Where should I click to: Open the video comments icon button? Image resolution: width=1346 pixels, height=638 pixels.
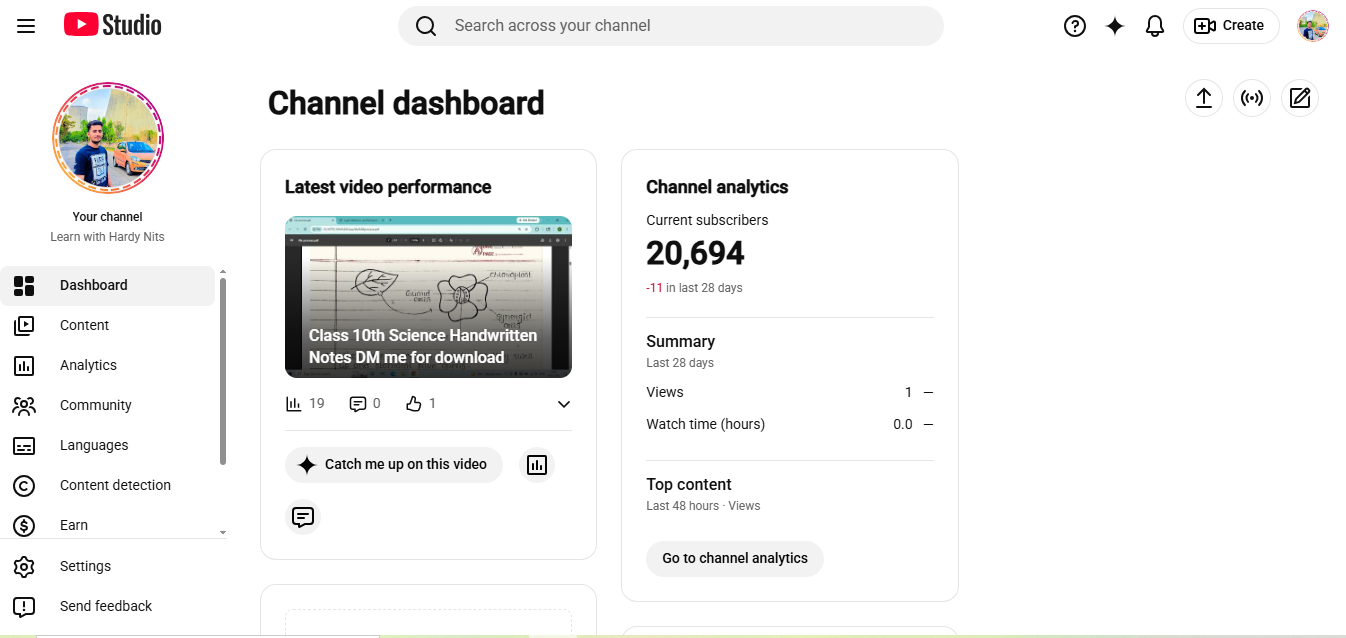(x=303, y=517)
